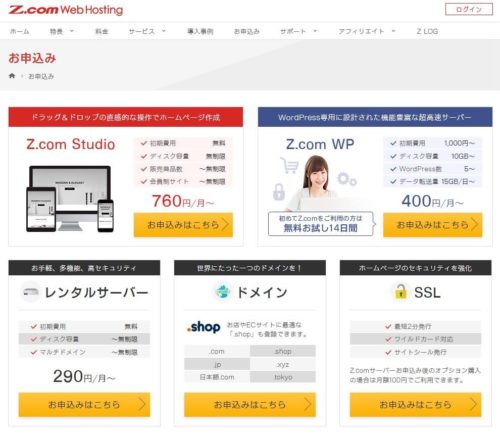The image size is (500, 435).
Task: Click the red Z.com Studio banner header
Action: (x=126, y=117)
